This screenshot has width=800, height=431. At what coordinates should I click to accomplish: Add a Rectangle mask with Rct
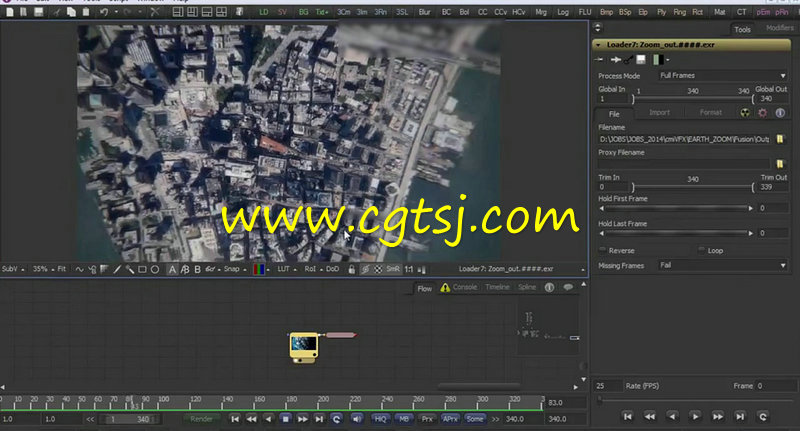coord(697,12)
